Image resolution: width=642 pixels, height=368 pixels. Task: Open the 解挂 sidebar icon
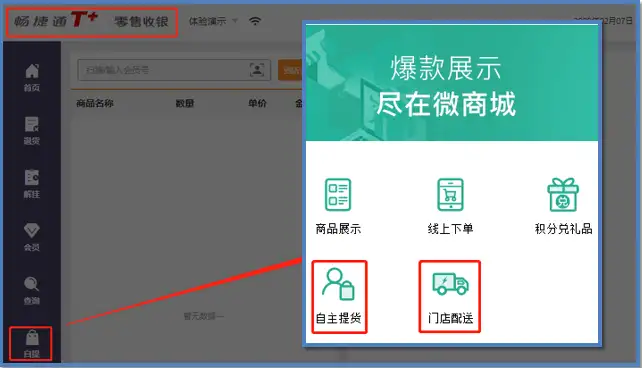pos(32,177)
